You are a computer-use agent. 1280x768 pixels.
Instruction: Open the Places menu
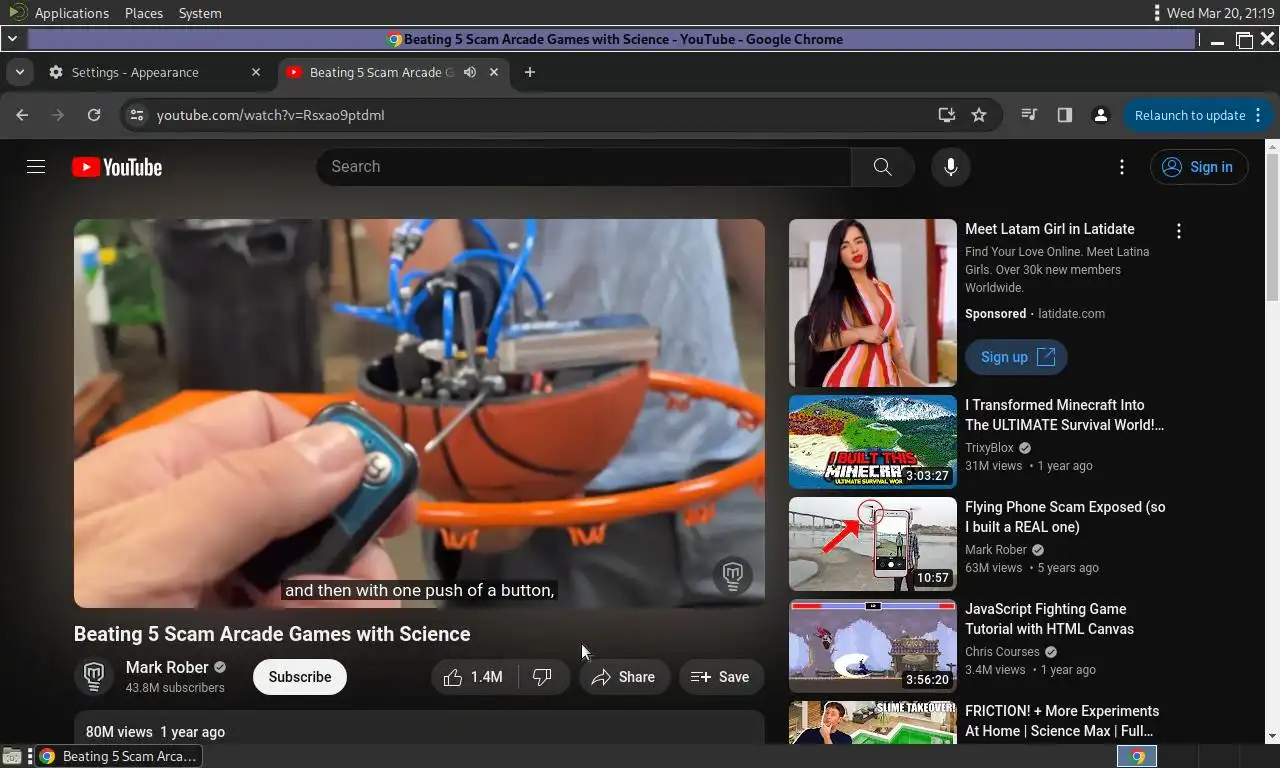click(144, 13)
